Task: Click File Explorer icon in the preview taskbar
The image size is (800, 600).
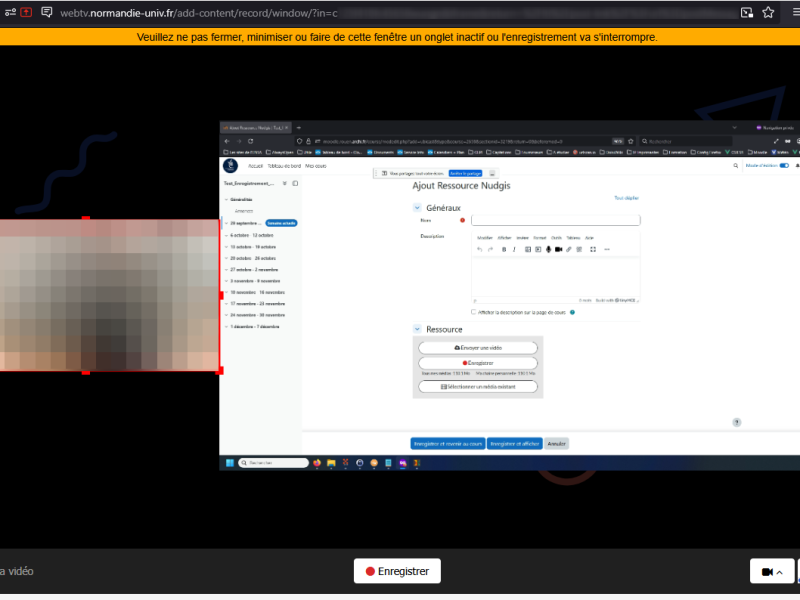Action: tap(331, 463)
